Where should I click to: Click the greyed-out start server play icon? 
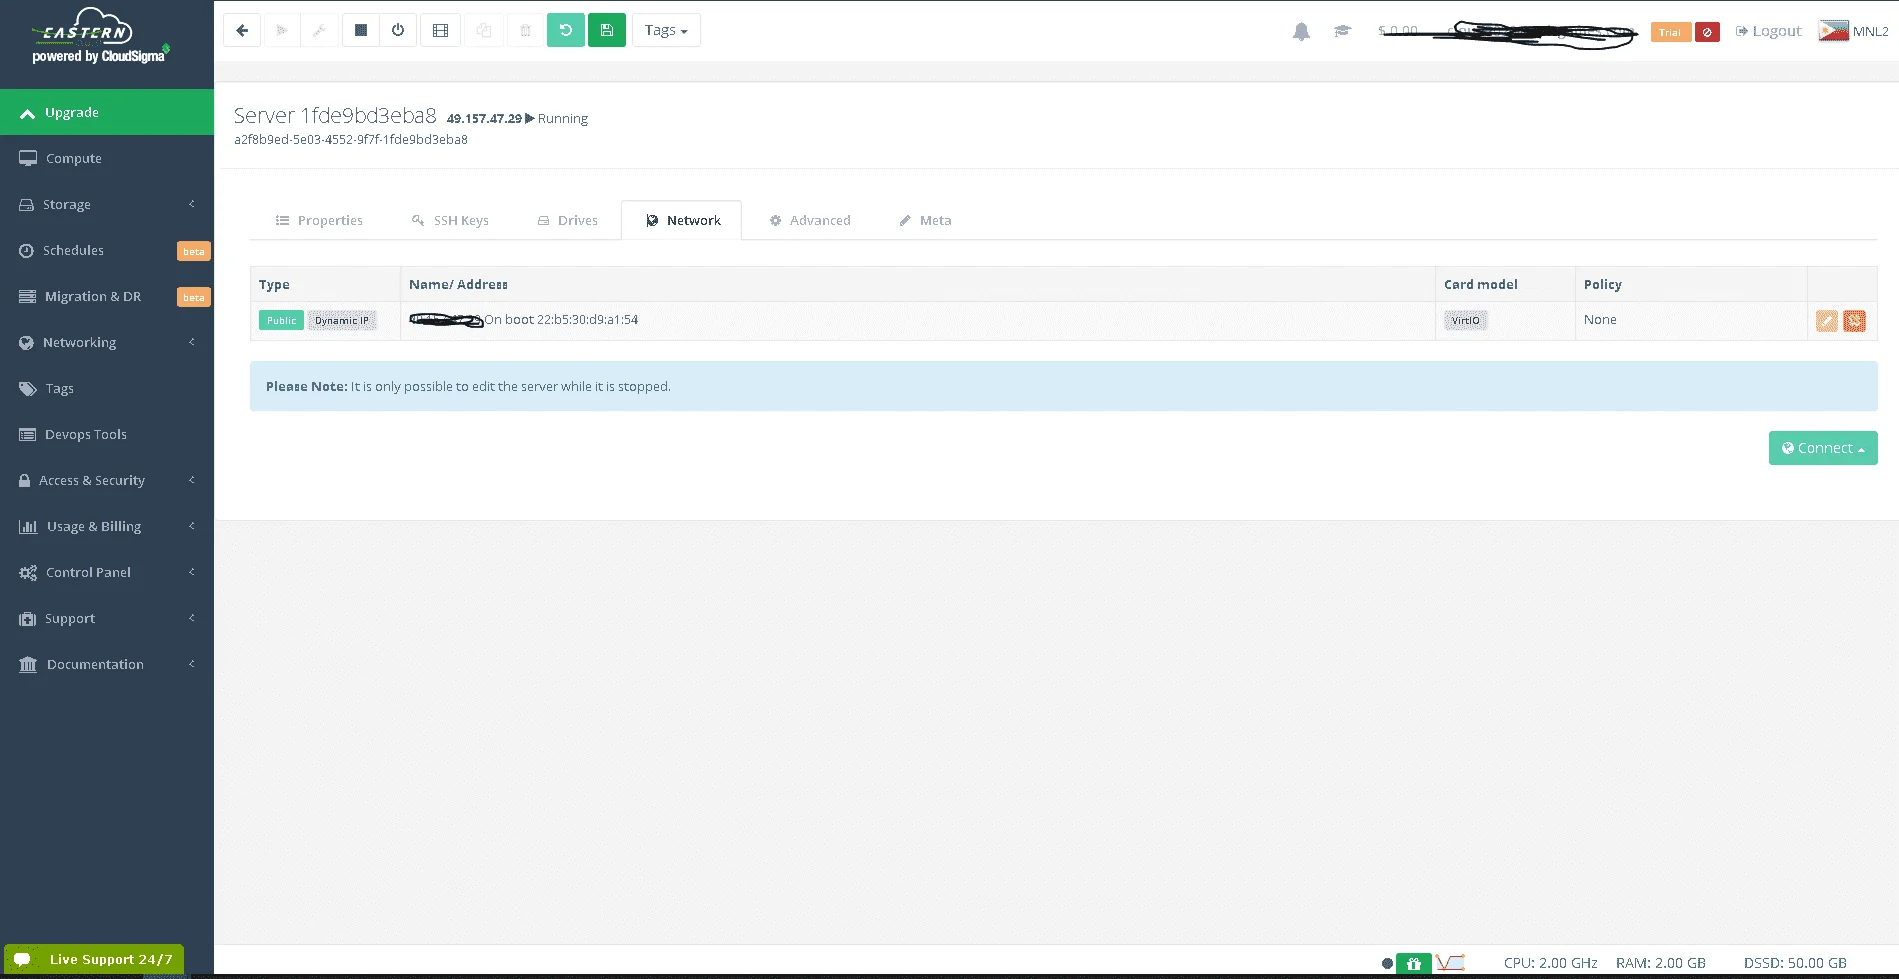[281, 30]
